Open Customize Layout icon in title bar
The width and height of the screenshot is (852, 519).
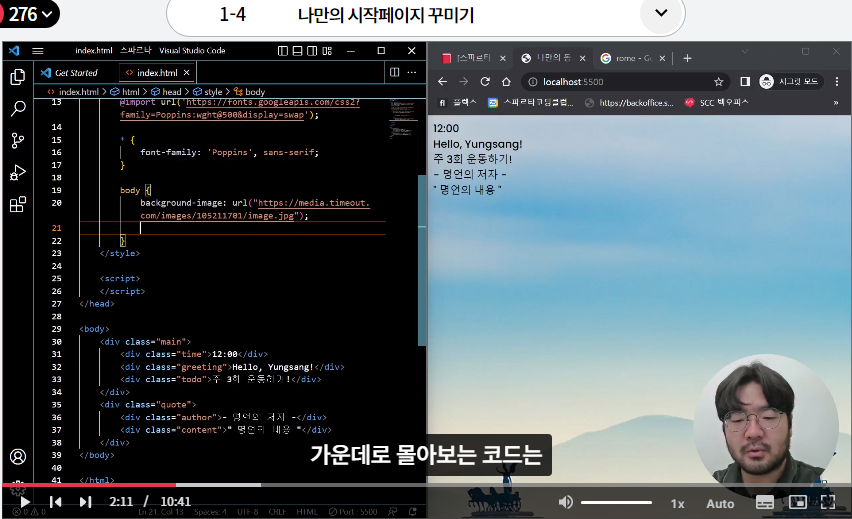click(327, 51)
